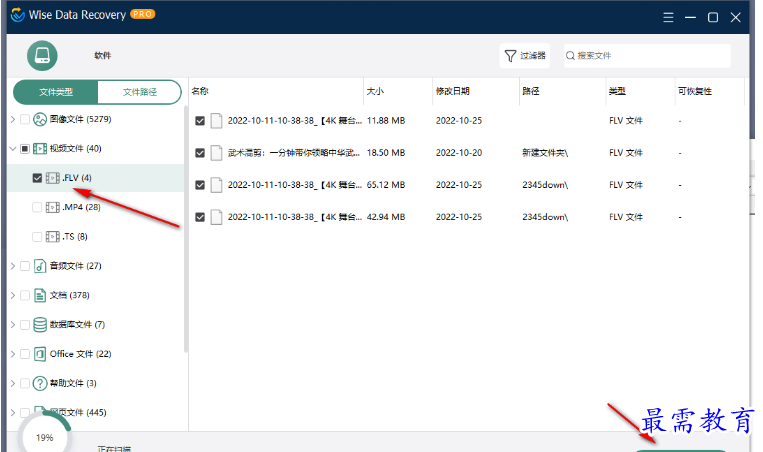This screenshot has width=763, height=452.
Task: Click the Wise Data Recovery logo icon
Action: (18, 15)
